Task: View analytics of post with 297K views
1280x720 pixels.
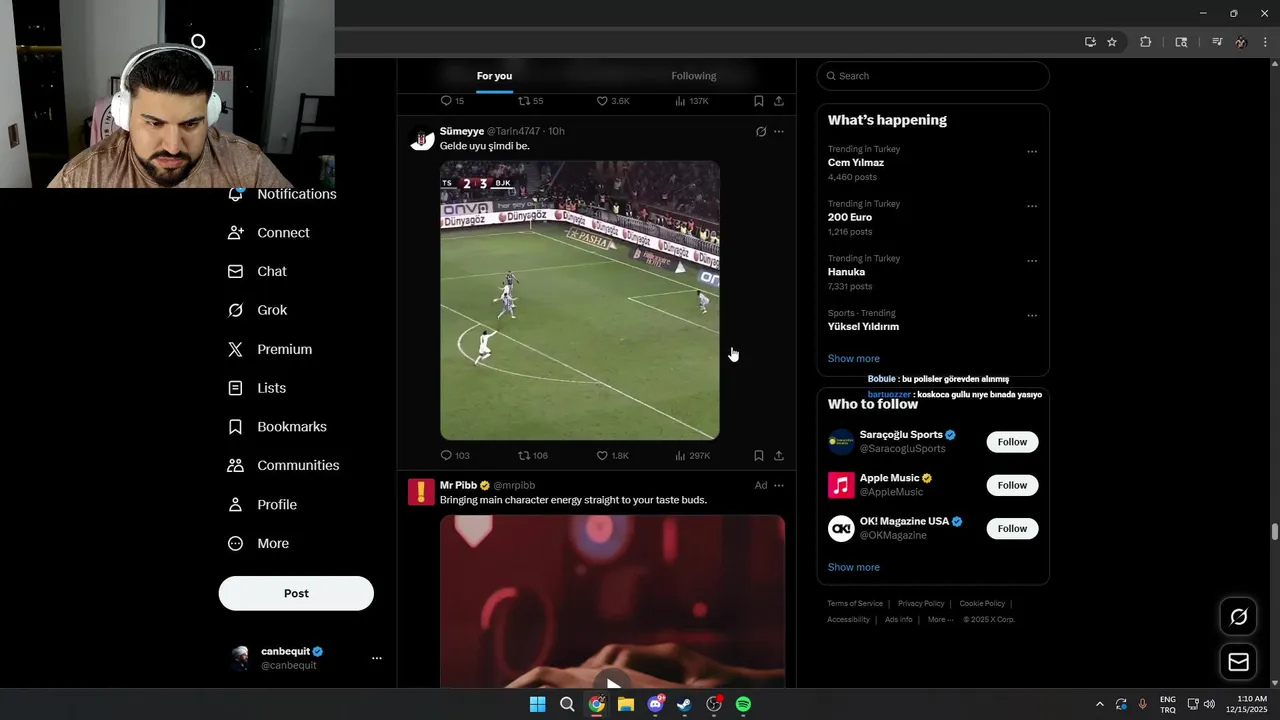Action: (692, 456)
